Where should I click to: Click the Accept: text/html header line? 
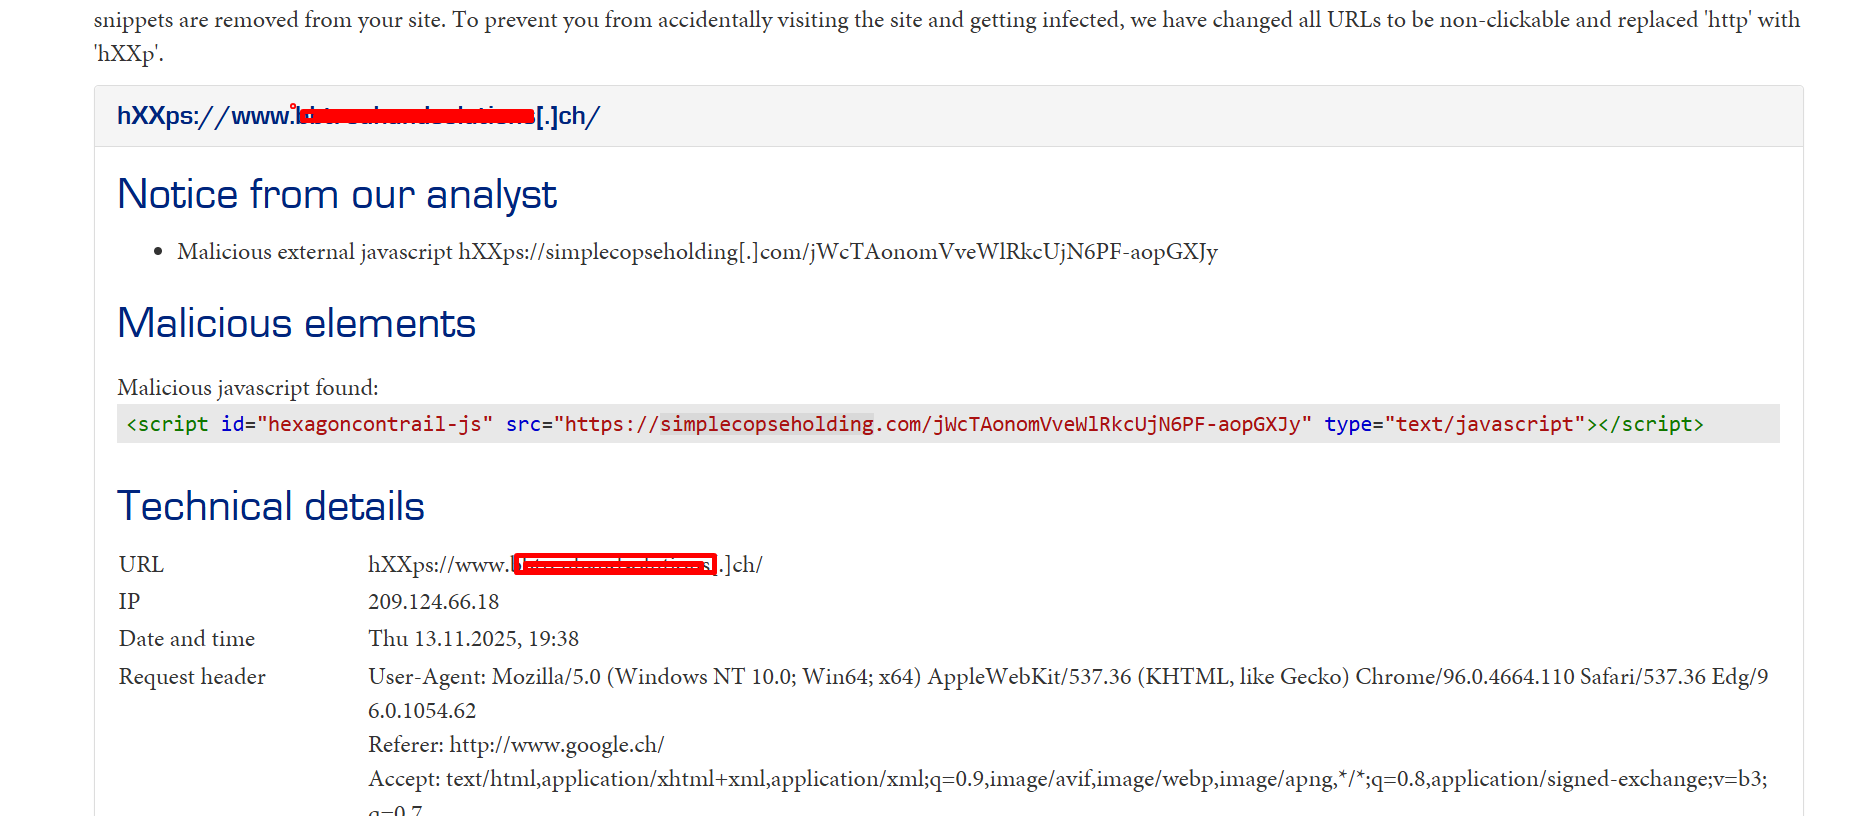[x=1067, y=779]
